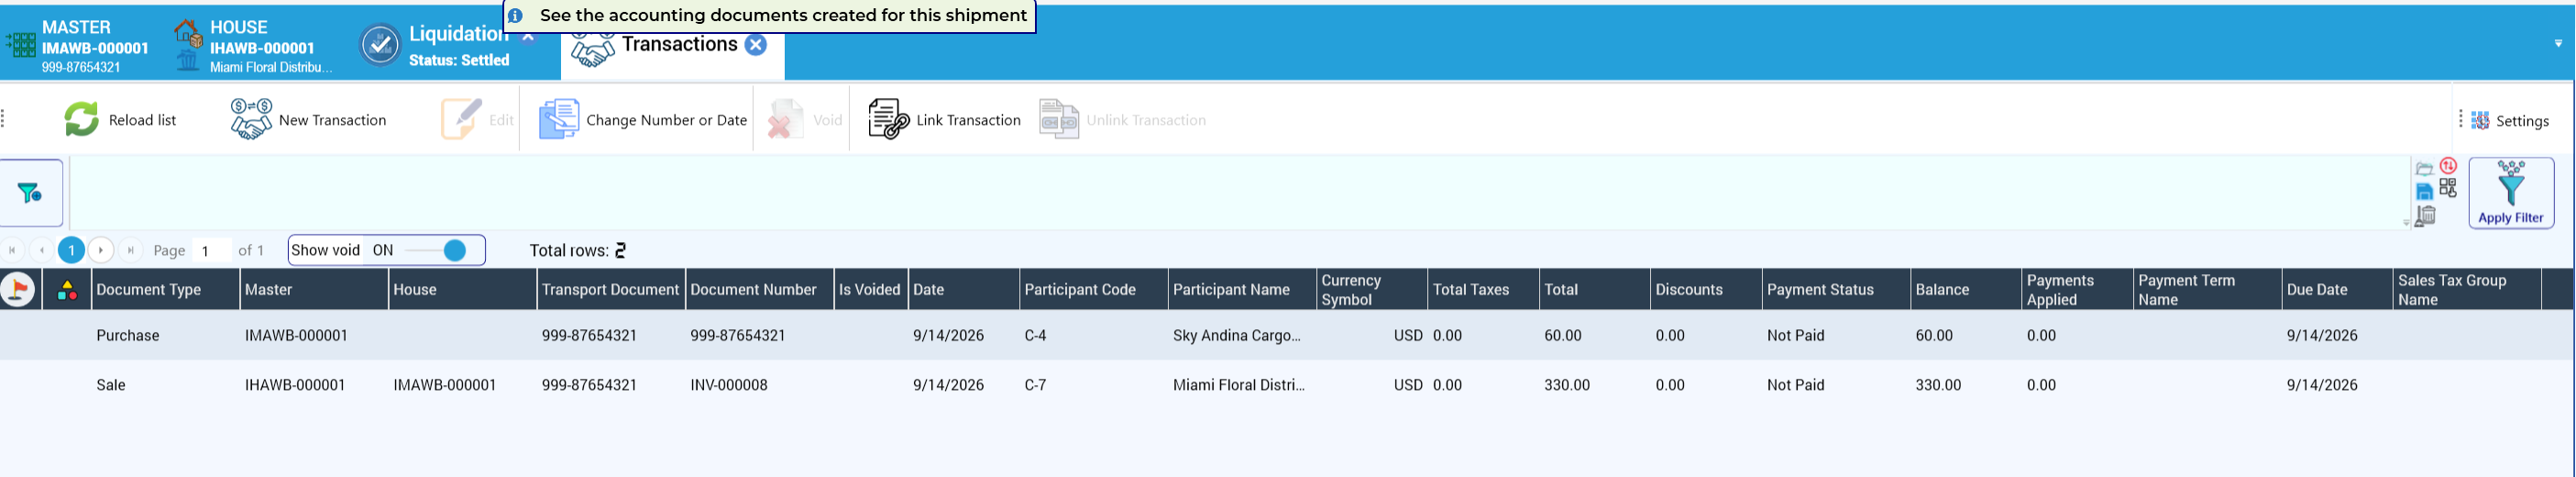Image resolution: width=2576 pixels, height=477 pixels.
Task: Expand the filter panel small arrow
Action: click(x=2406, y=223)
